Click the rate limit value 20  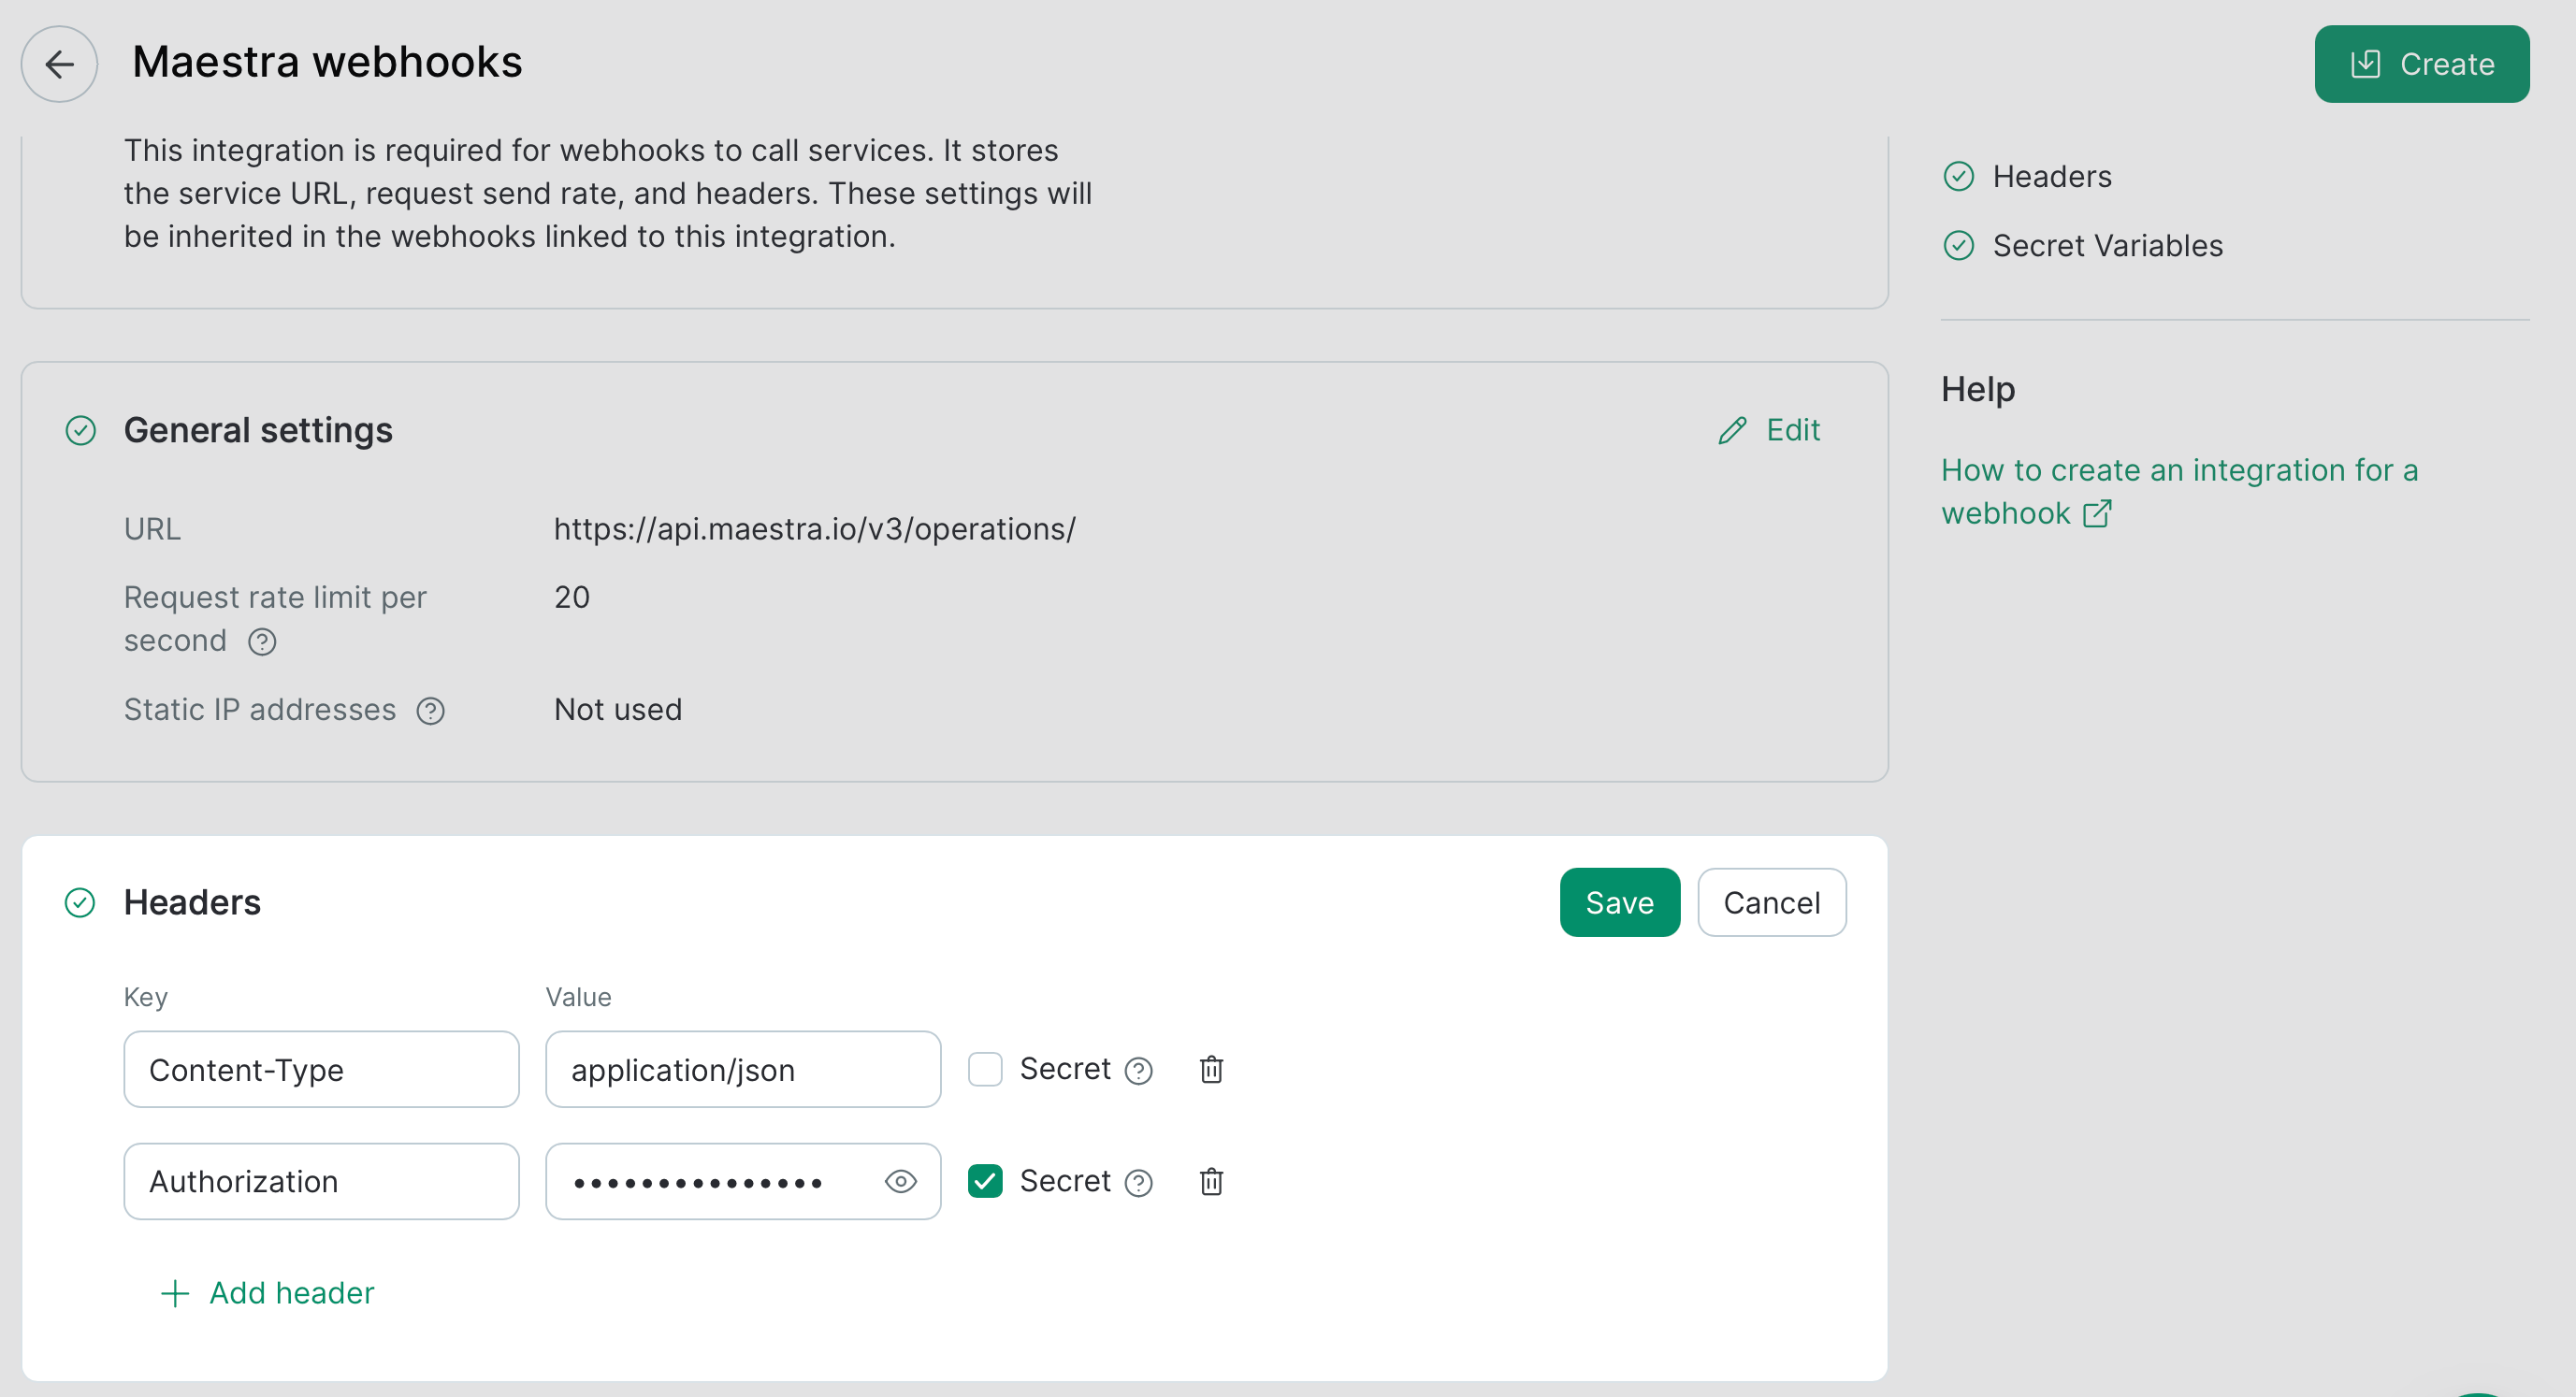pos(571,597)
